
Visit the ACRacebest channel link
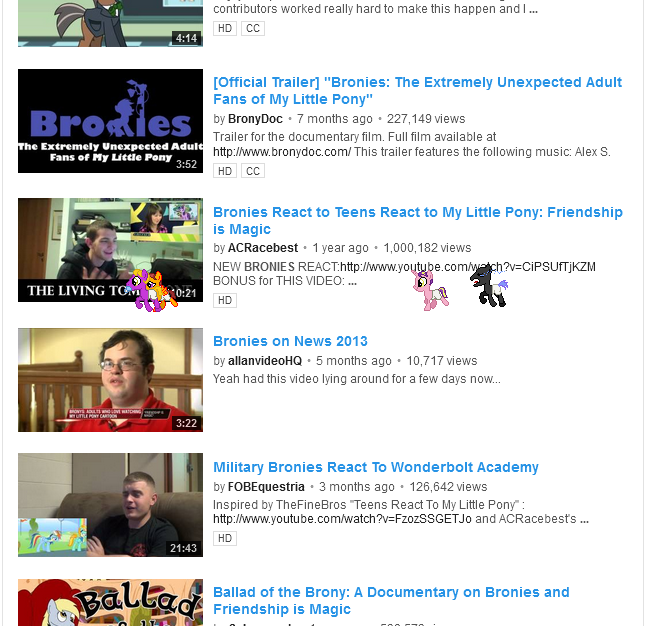pyautogui.click(x=263, y=248)
